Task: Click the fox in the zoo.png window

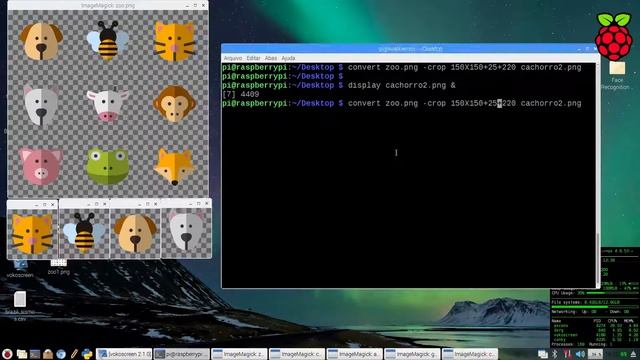Action: coord(174,167)
